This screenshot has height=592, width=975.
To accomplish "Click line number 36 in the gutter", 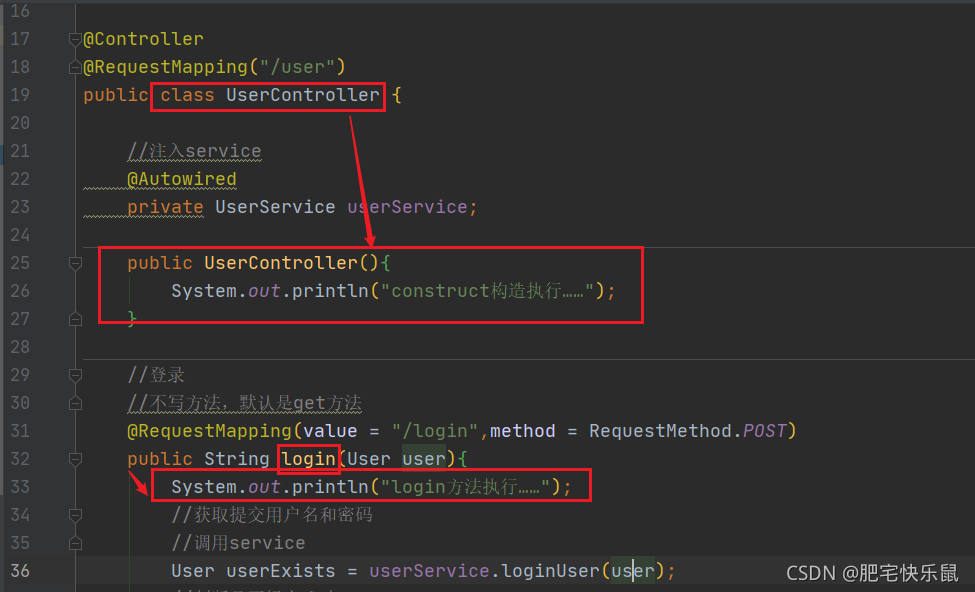I will tap(20, 571).
